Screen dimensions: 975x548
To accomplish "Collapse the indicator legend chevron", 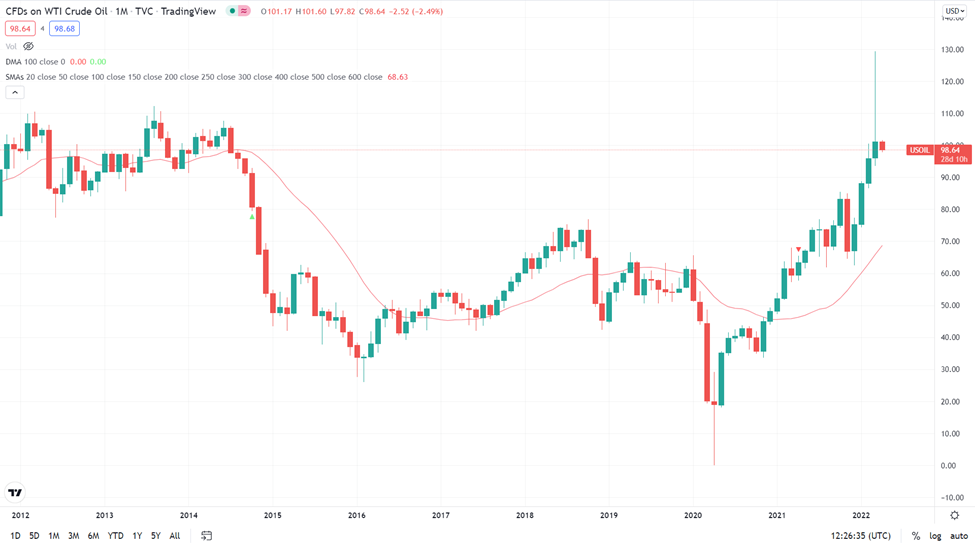I will coord(15,93).
